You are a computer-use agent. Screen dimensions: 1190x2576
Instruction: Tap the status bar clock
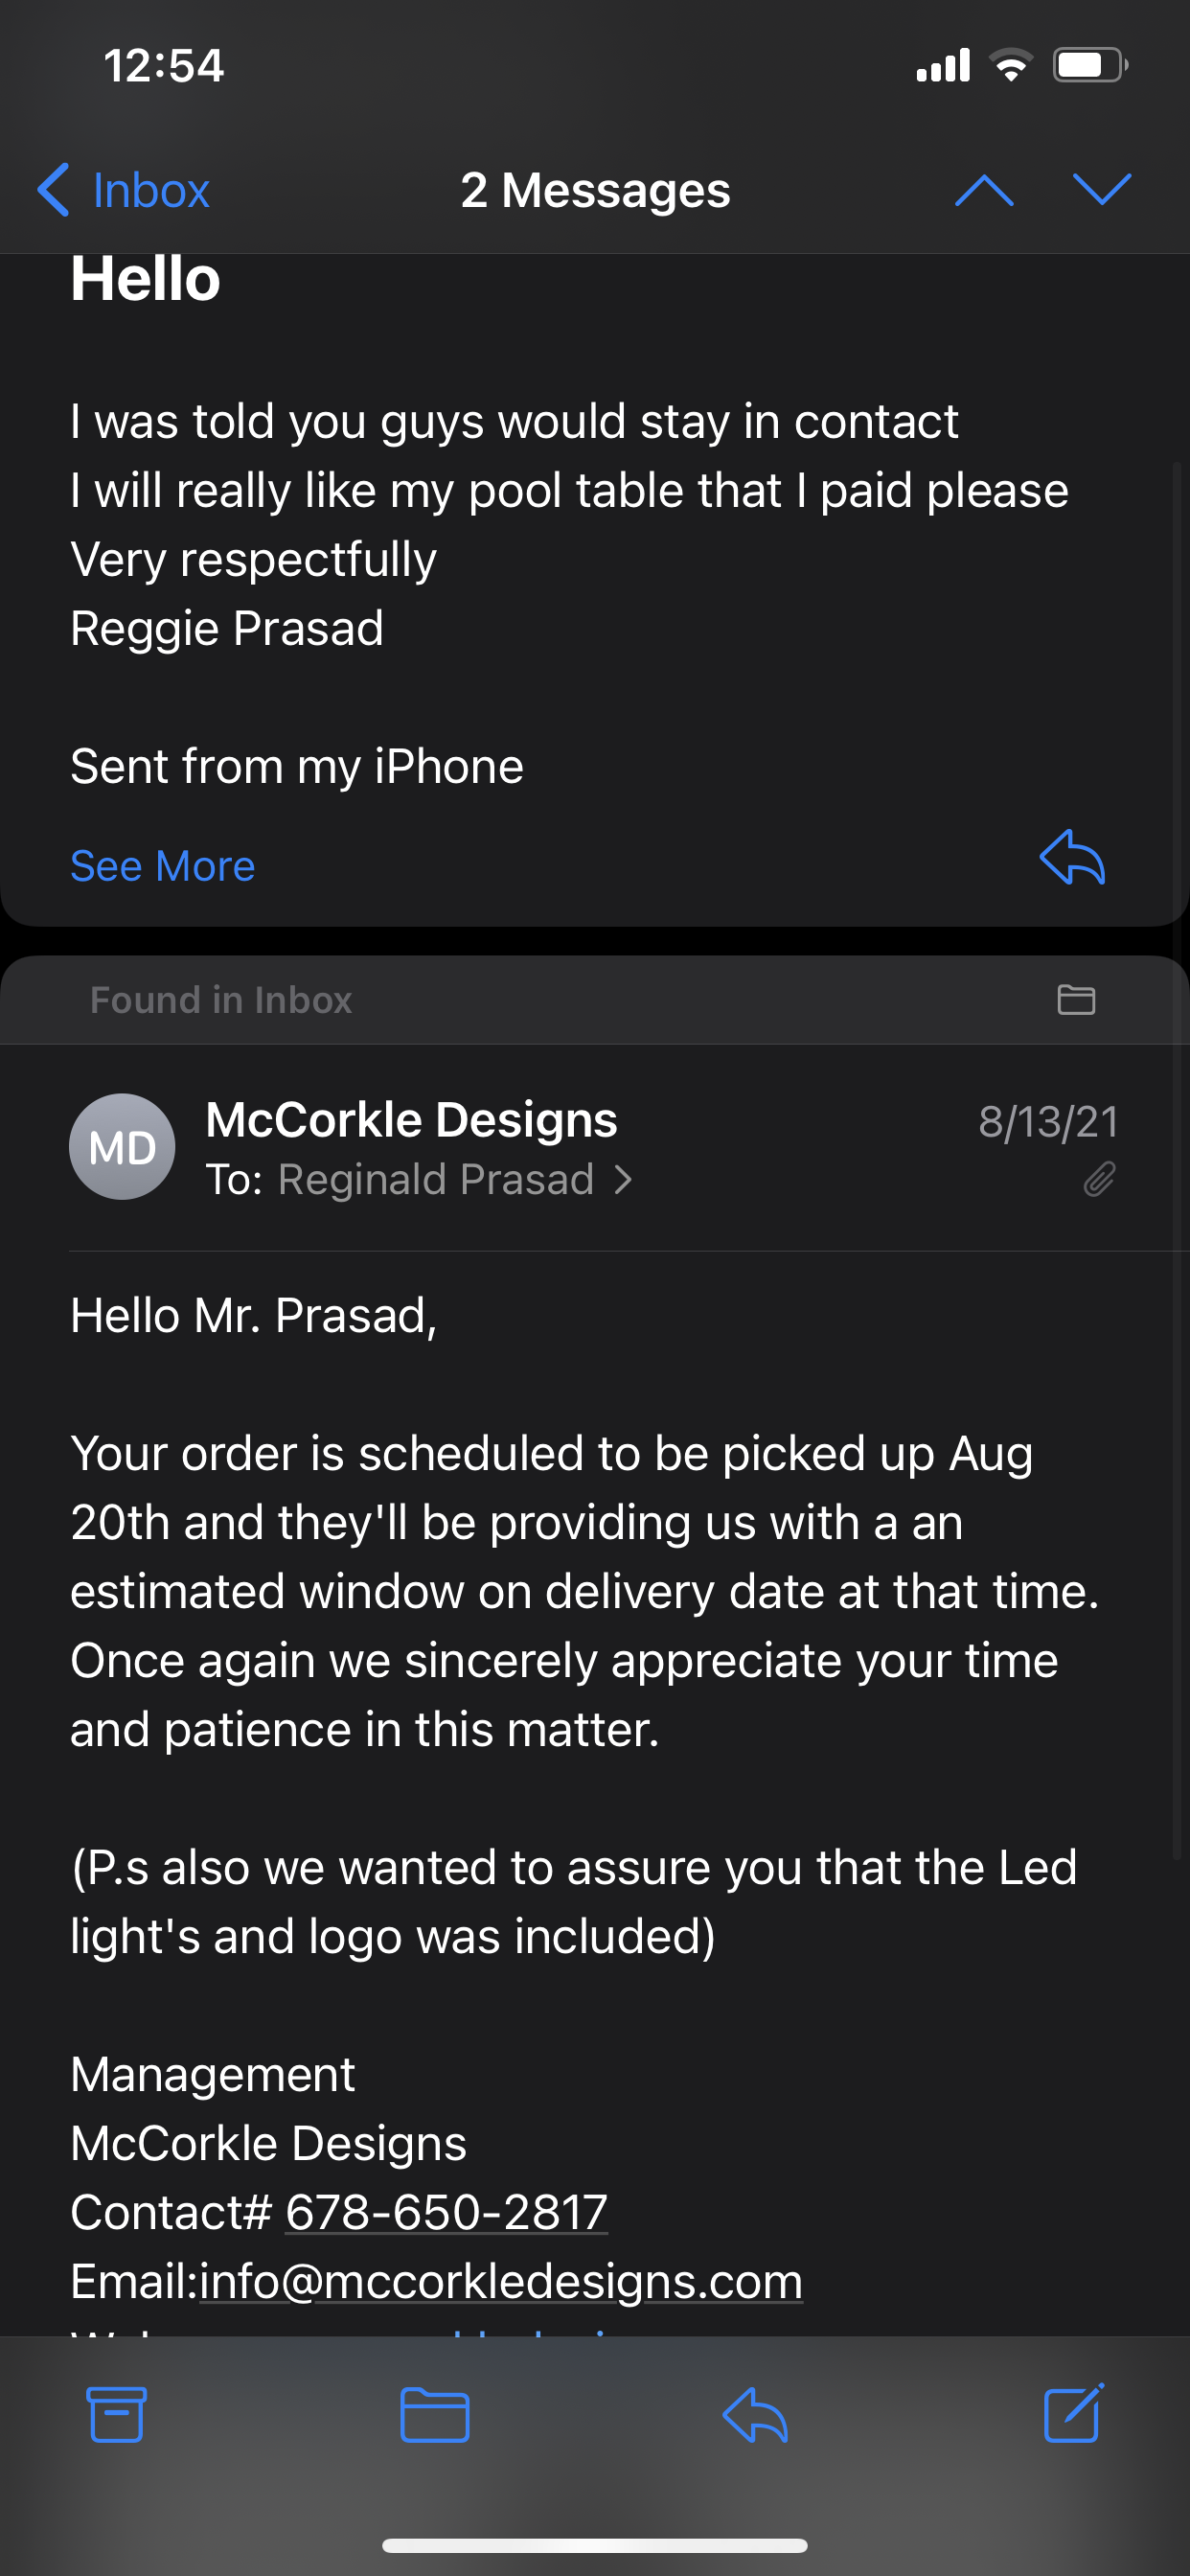coord(163,66)
